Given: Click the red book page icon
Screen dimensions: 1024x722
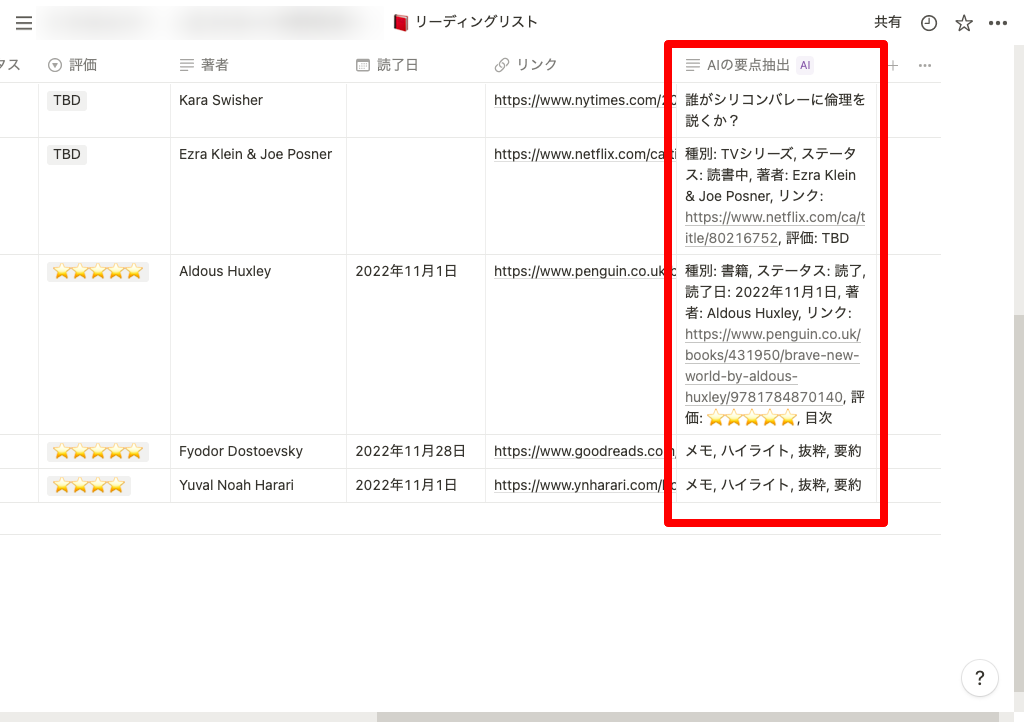Looking at the screenshot, I should pyautogui.click(x=401, y=22).
